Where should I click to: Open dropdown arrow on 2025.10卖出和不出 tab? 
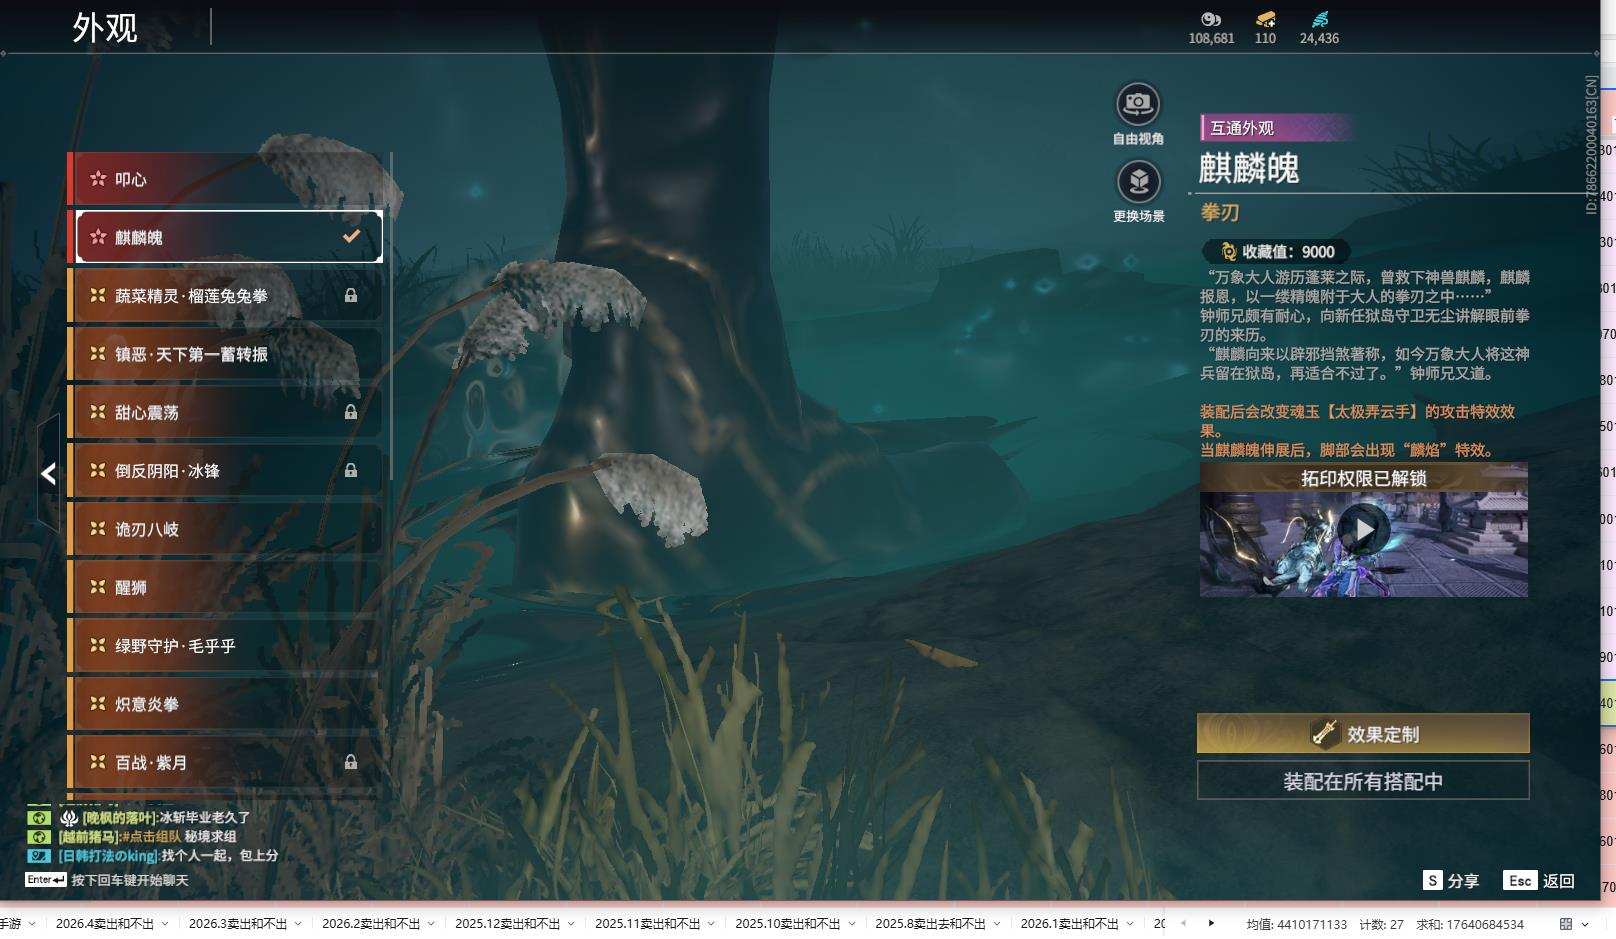(851, 924)
